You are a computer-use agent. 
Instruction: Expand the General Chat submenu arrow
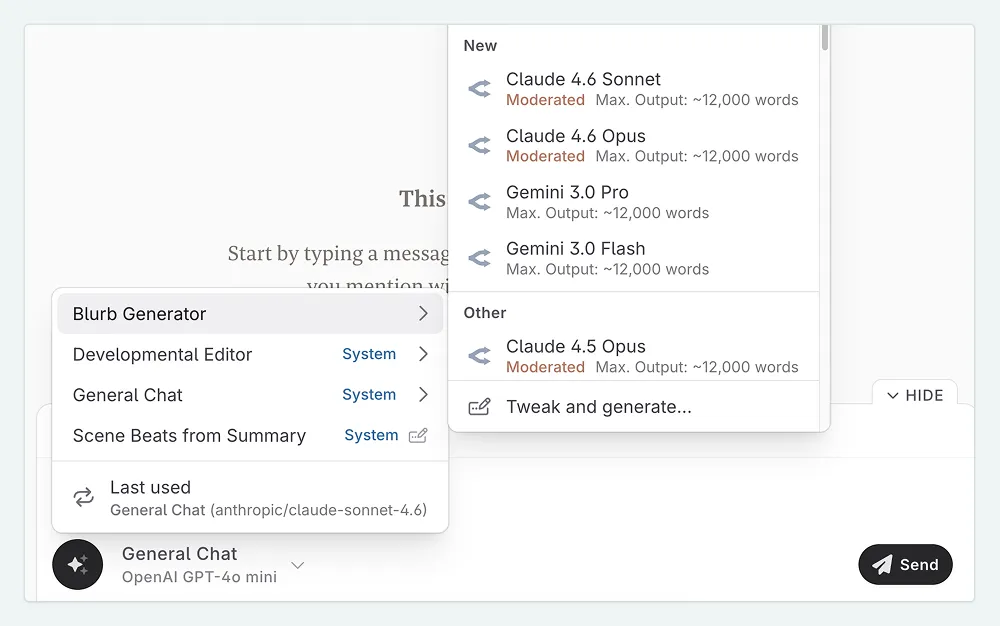click(423, 395)
